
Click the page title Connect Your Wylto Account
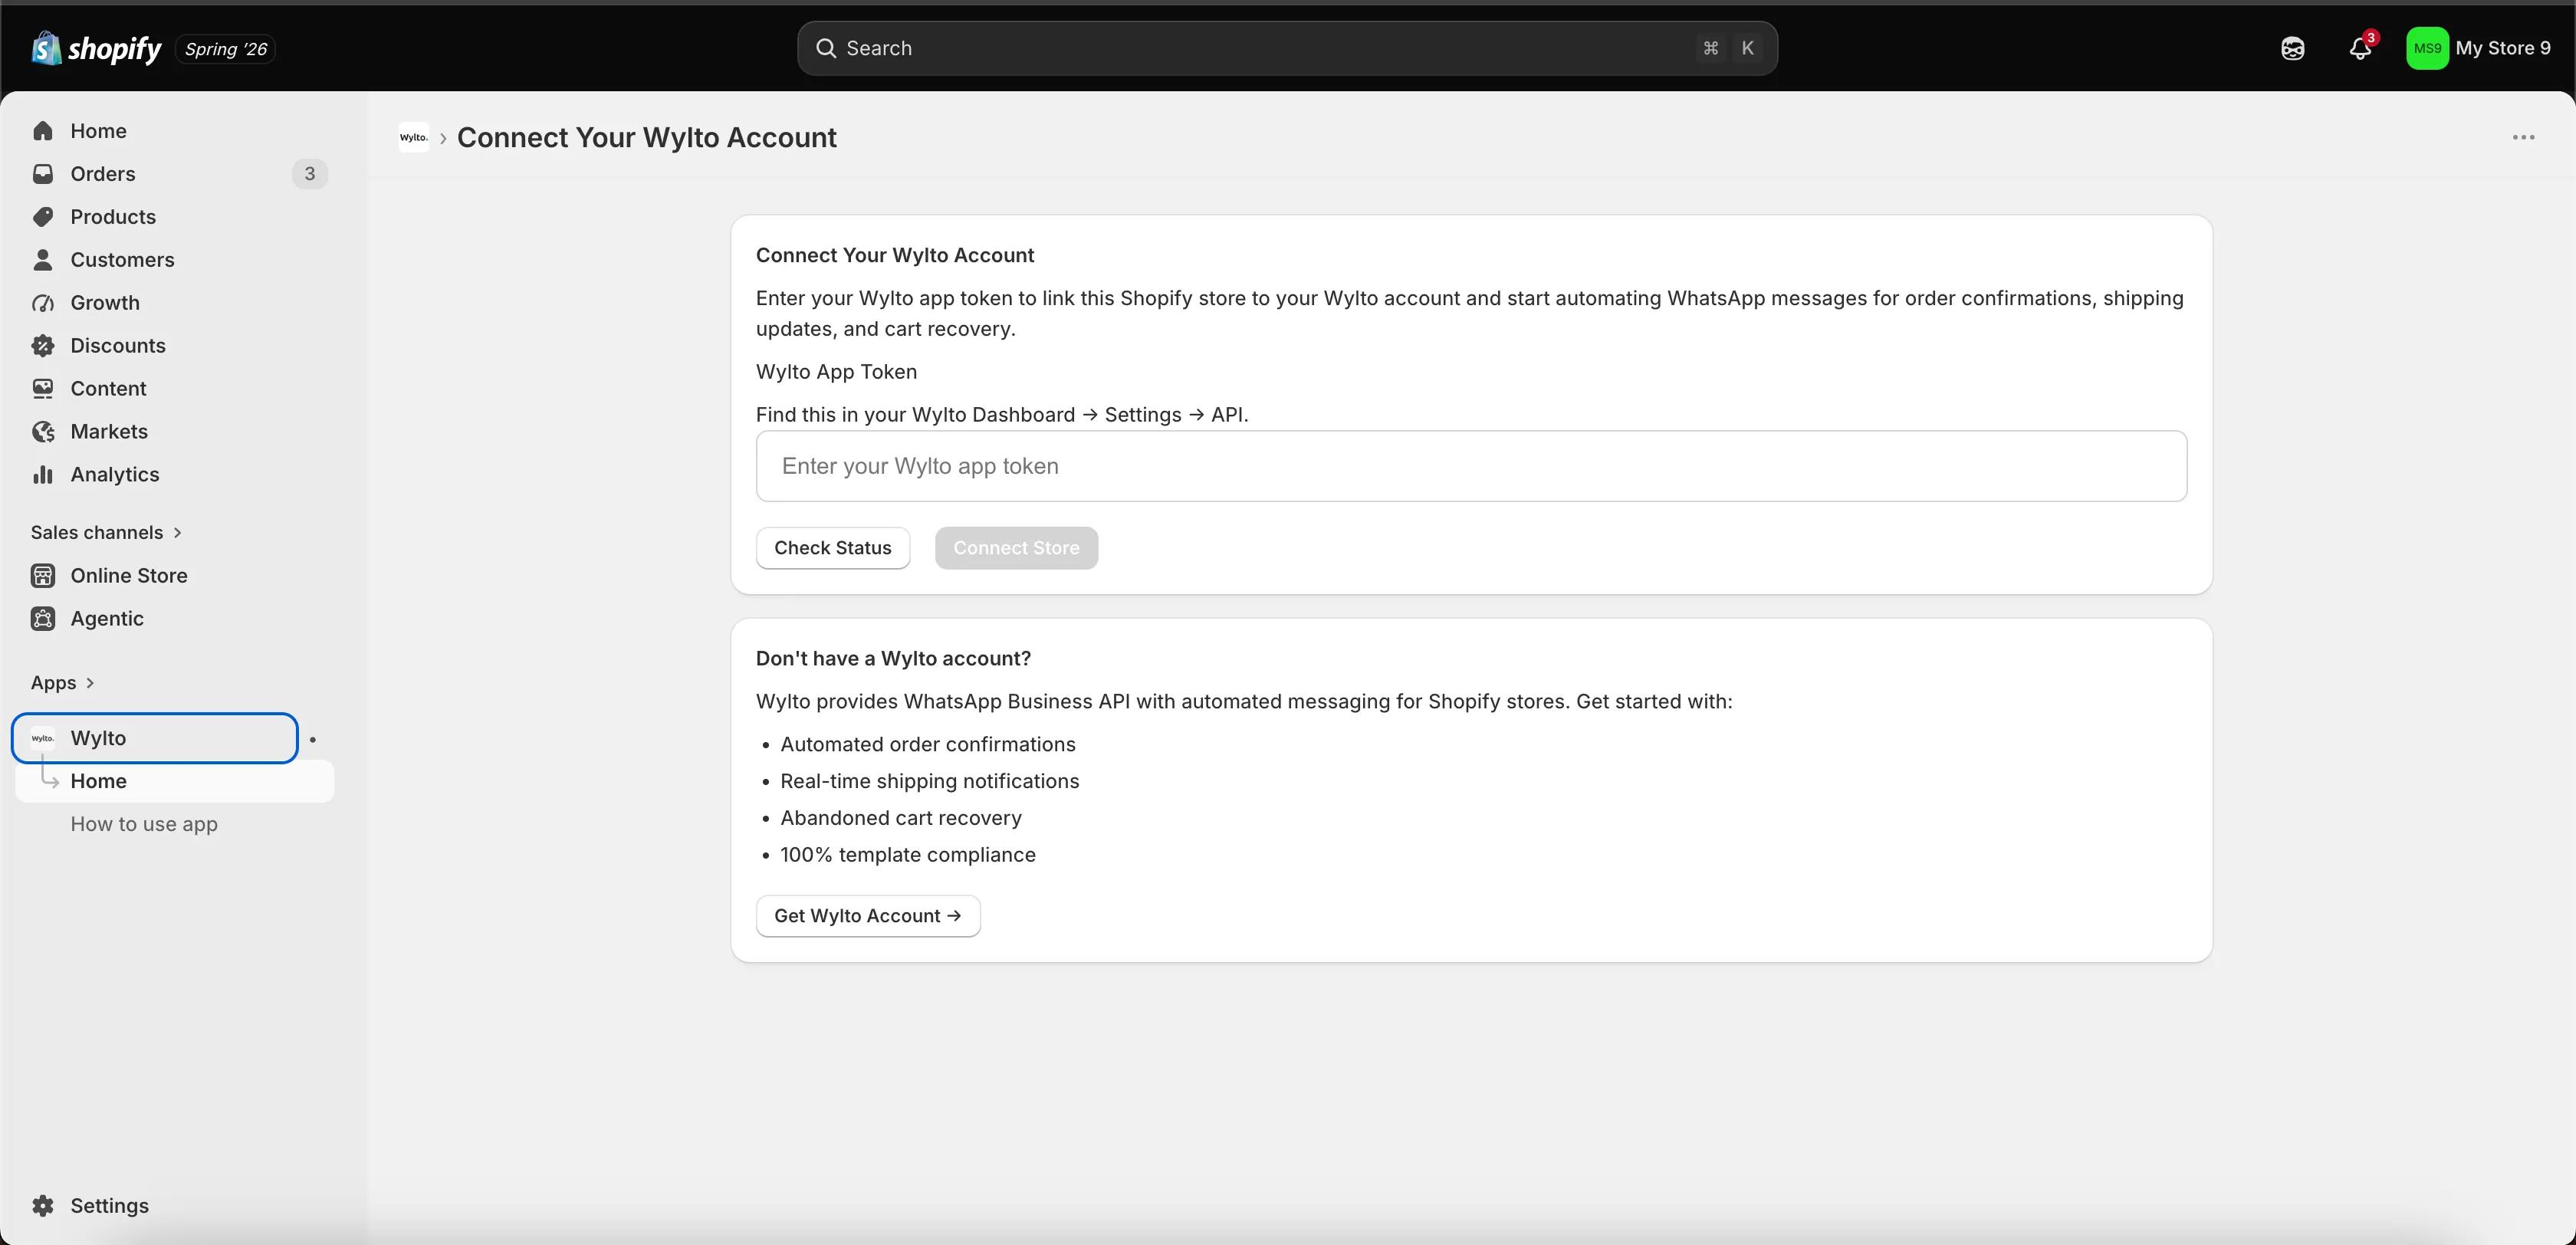pyautogui.click(x=647, y=138)
